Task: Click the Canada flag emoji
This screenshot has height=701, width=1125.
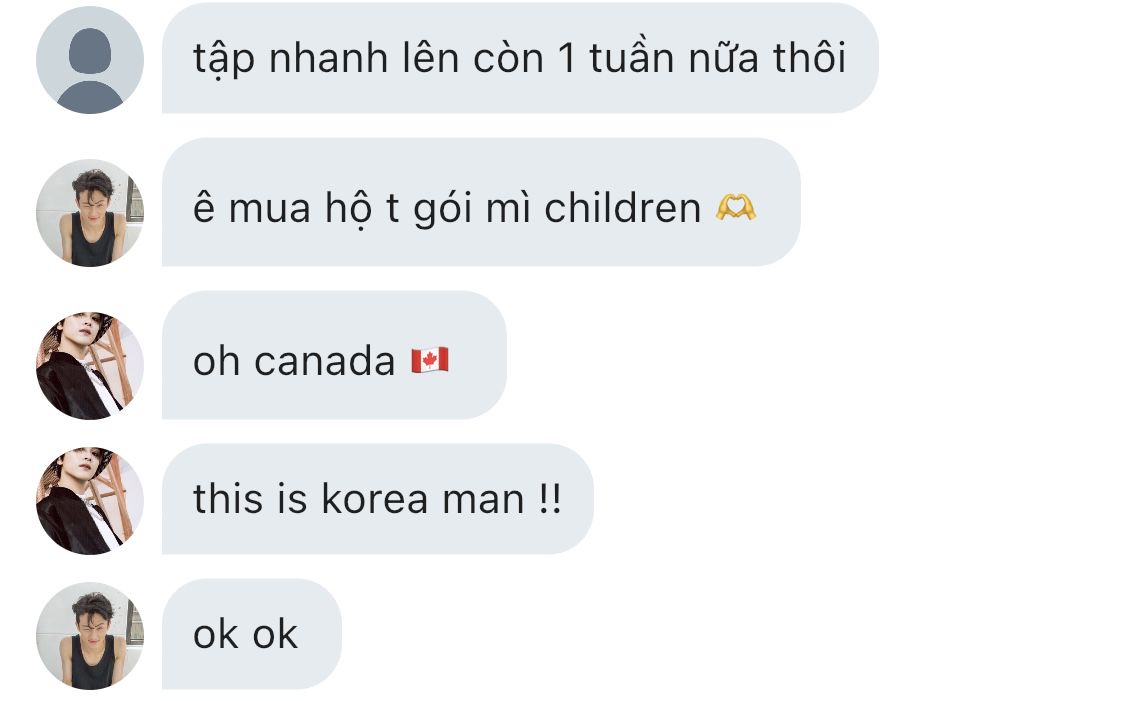Action: click(430, 360)
